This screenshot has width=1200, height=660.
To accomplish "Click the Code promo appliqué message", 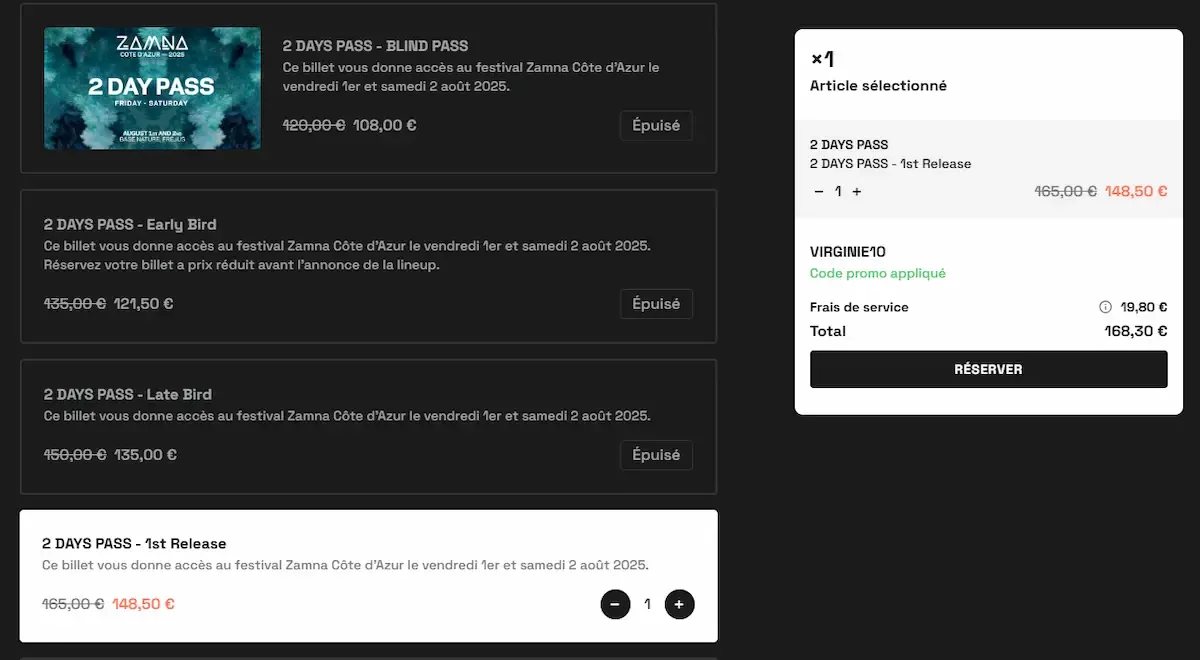I will 878,273.
